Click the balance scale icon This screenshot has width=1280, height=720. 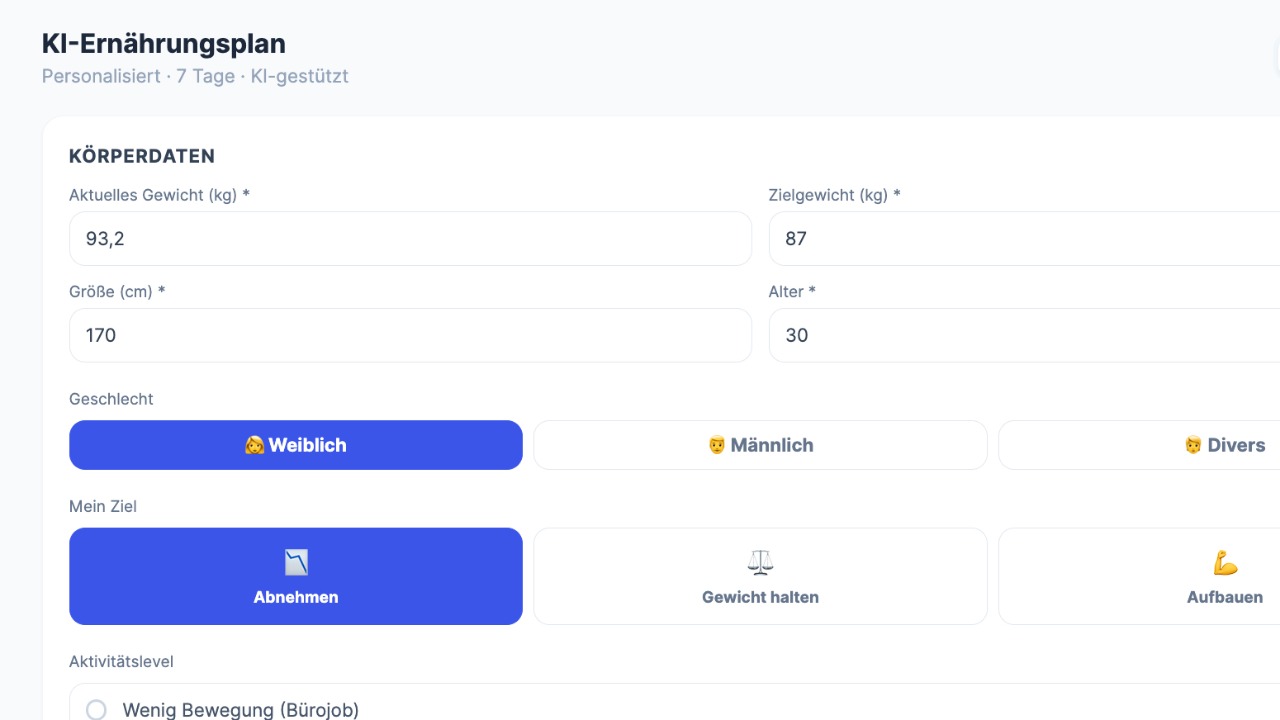pyautogui.click(x=760, y=563)
